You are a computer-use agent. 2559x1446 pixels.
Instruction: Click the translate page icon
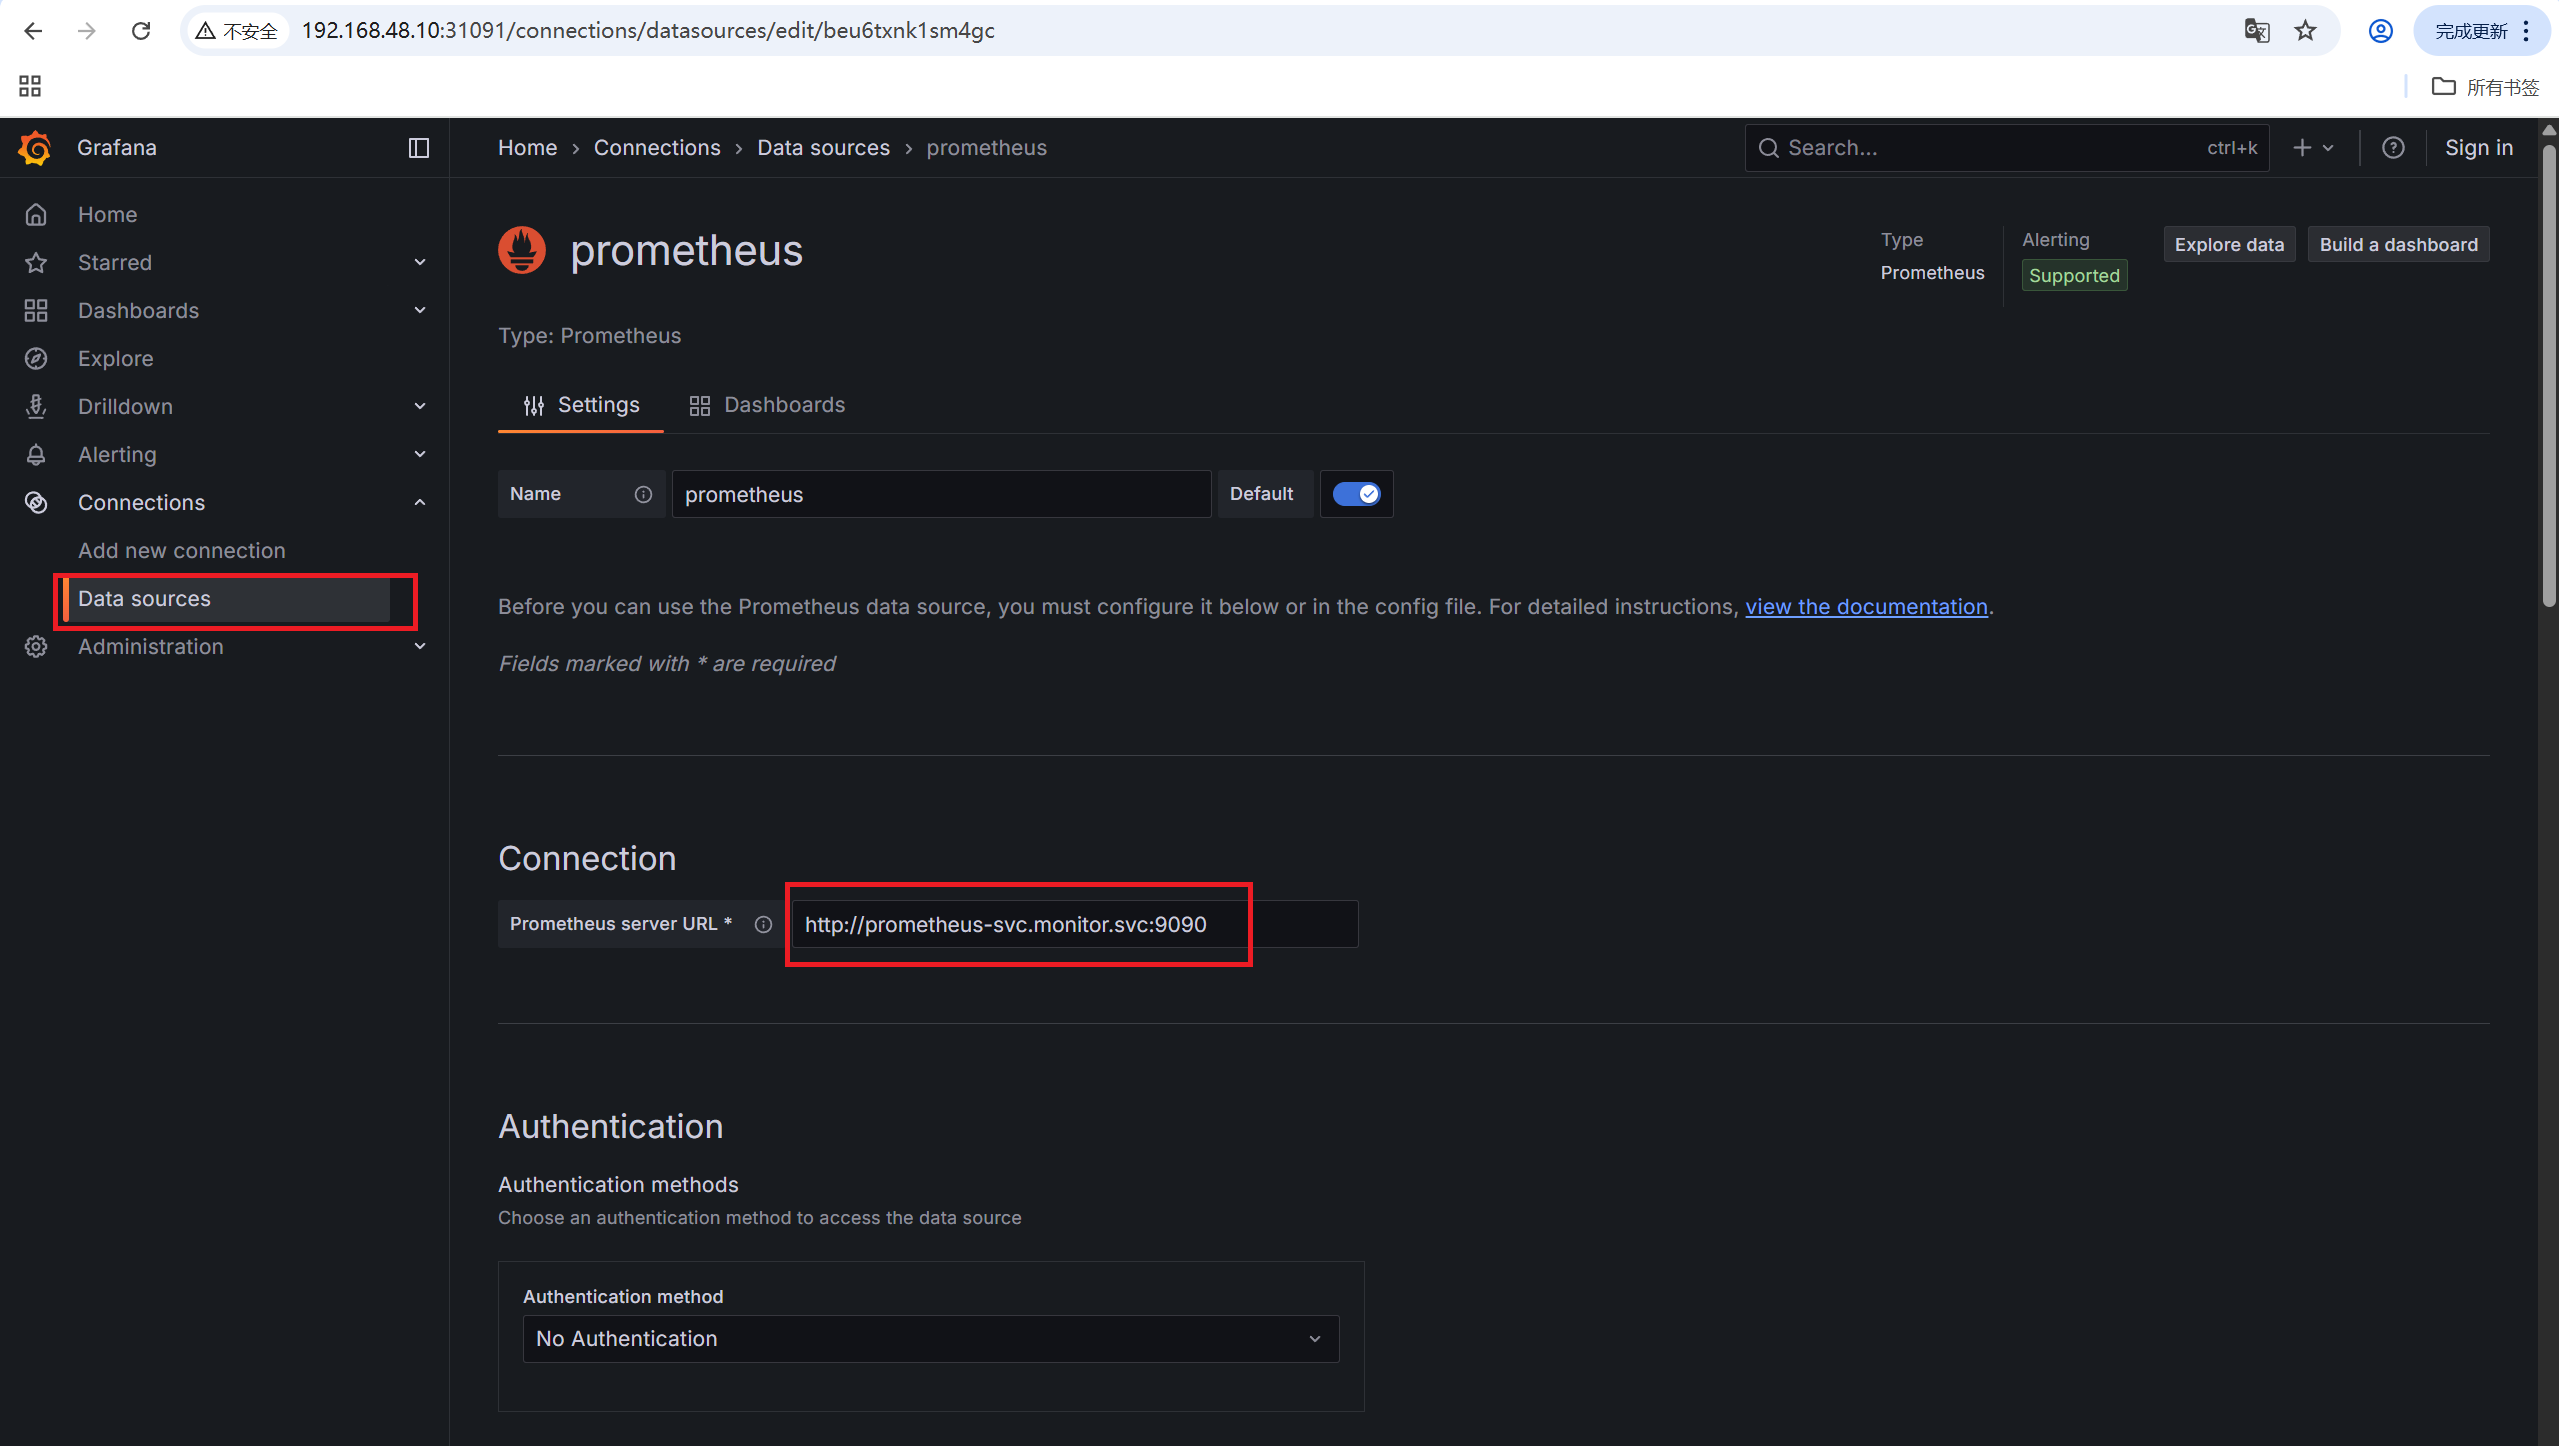(x=2256, y=31)
